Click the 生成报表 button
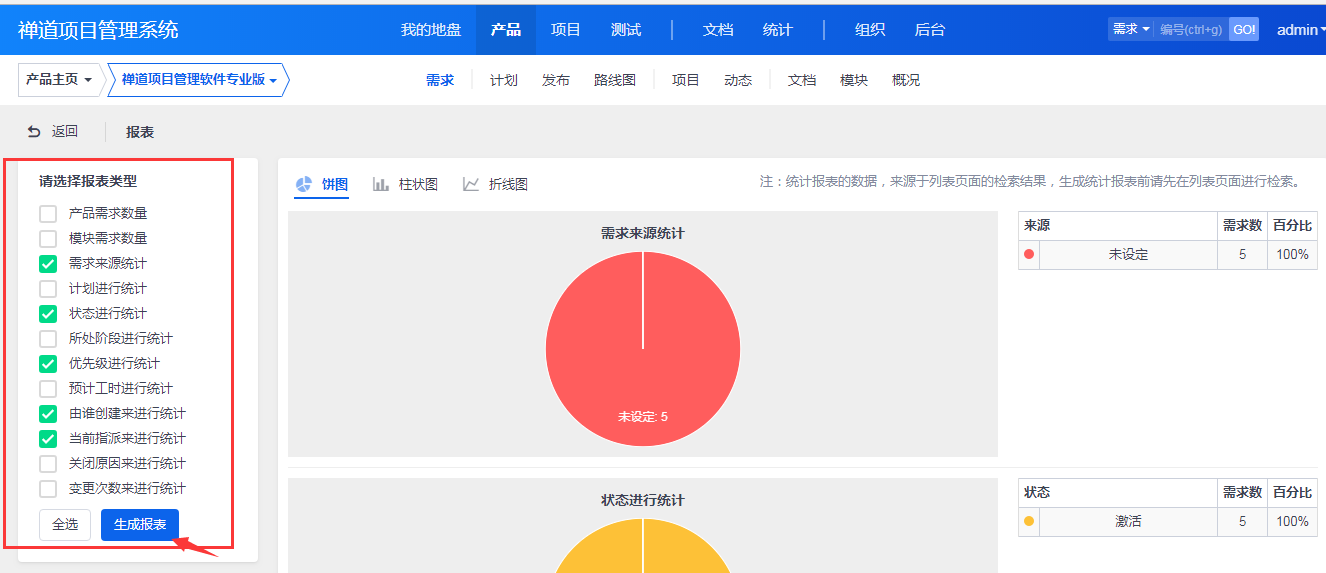 click(x=140, y=525)
